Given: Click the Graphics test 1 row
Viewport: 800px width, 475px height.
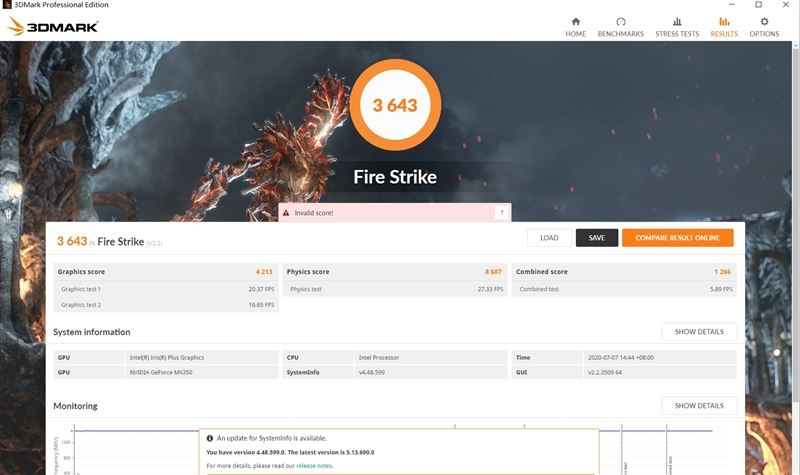Looking at the screenshot, I should [x=166, y=289].
